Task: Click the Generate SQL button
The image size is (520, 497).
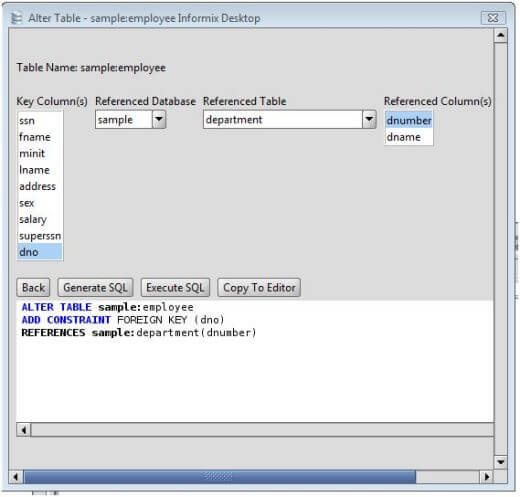Action: pyautogui.click(x=95, y=287)
